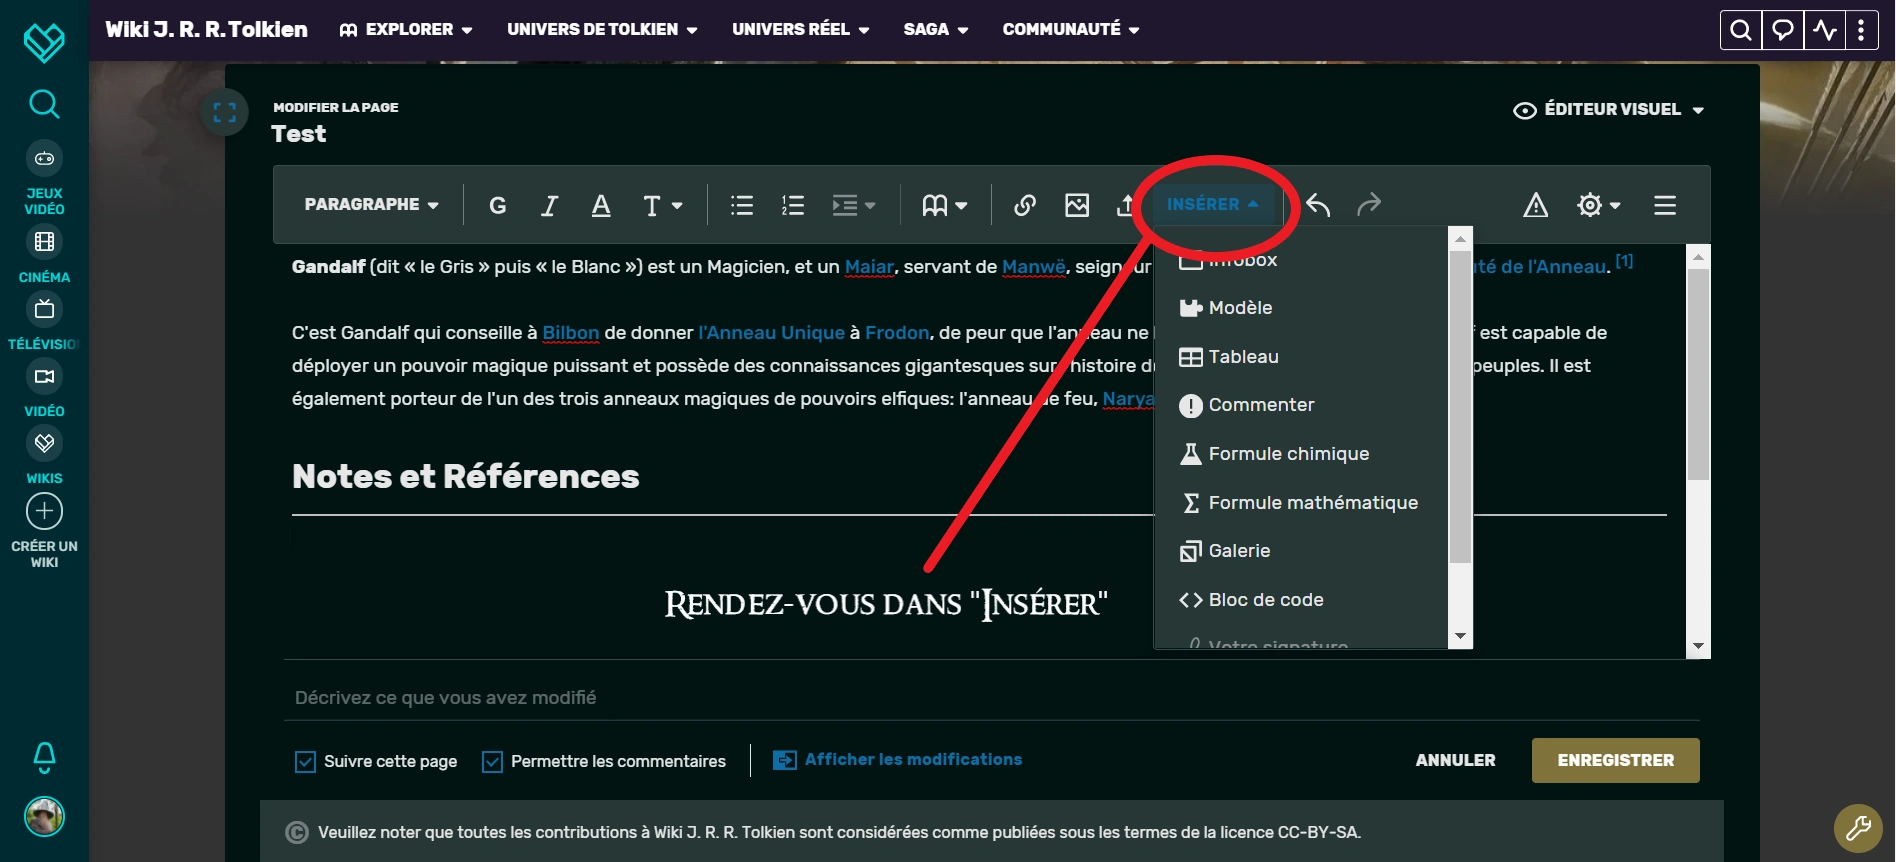Viewport: 1896px width, 862px height.
Task: Follow the Frodon link
Action: tap(897, 333)
